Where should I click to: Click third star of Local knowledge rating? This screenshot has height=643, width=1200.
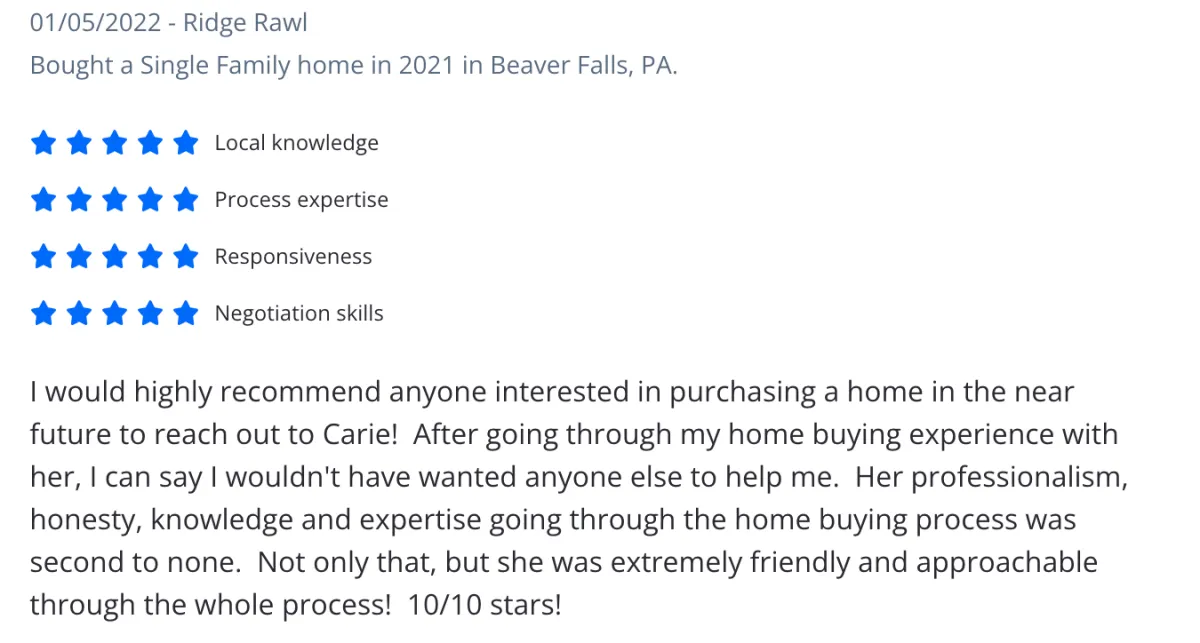pos(115,143)
